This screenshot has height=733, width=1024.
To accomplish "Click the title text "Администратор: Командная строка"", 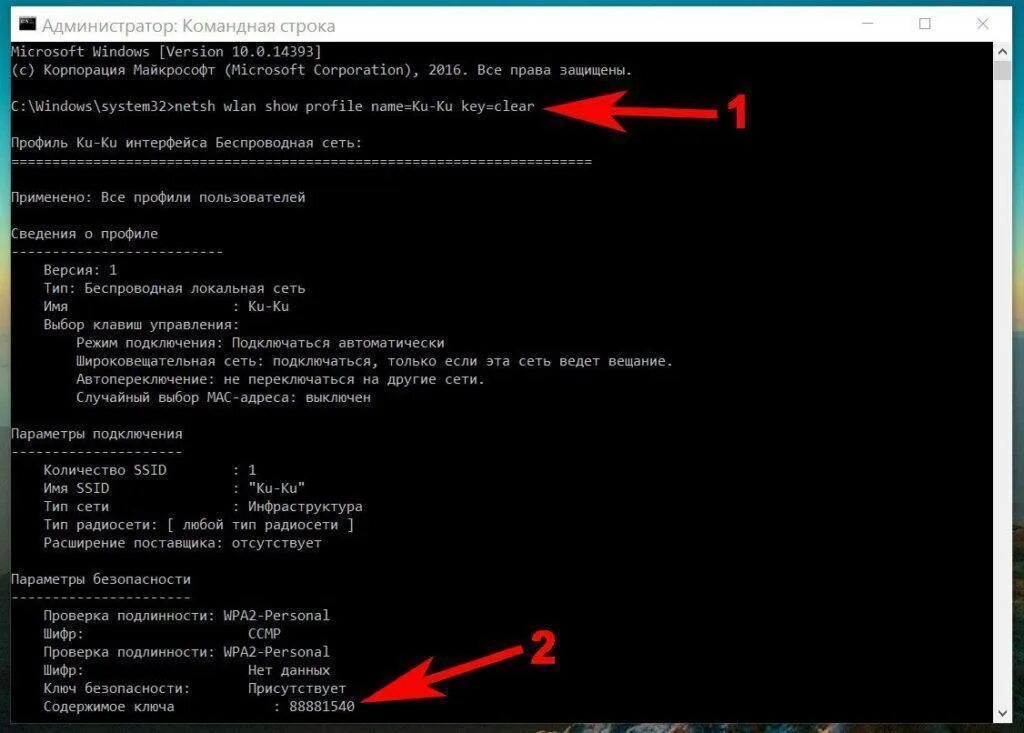I will coord(189,25).
